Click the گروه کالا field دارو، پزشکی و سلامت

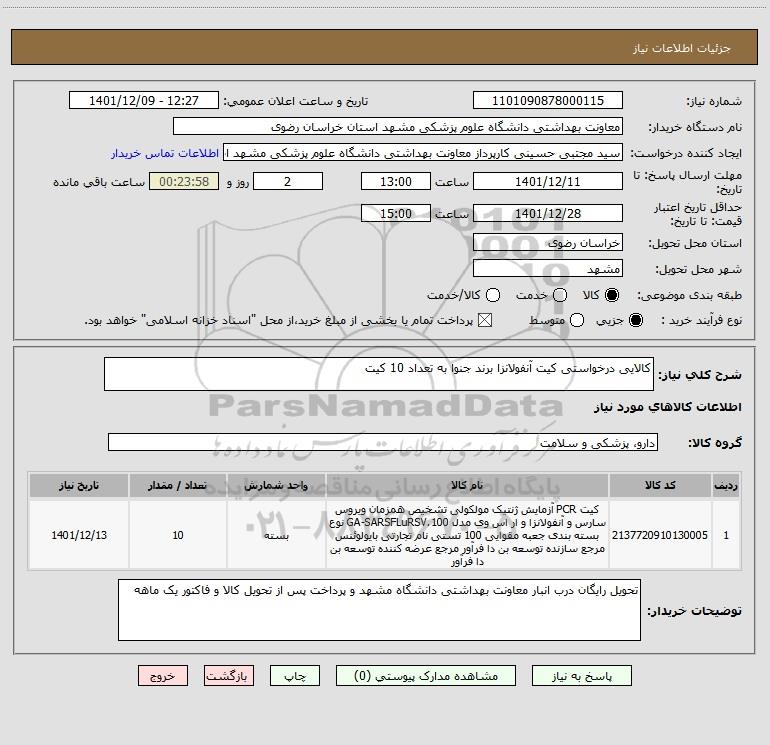[x=383, y=442]
